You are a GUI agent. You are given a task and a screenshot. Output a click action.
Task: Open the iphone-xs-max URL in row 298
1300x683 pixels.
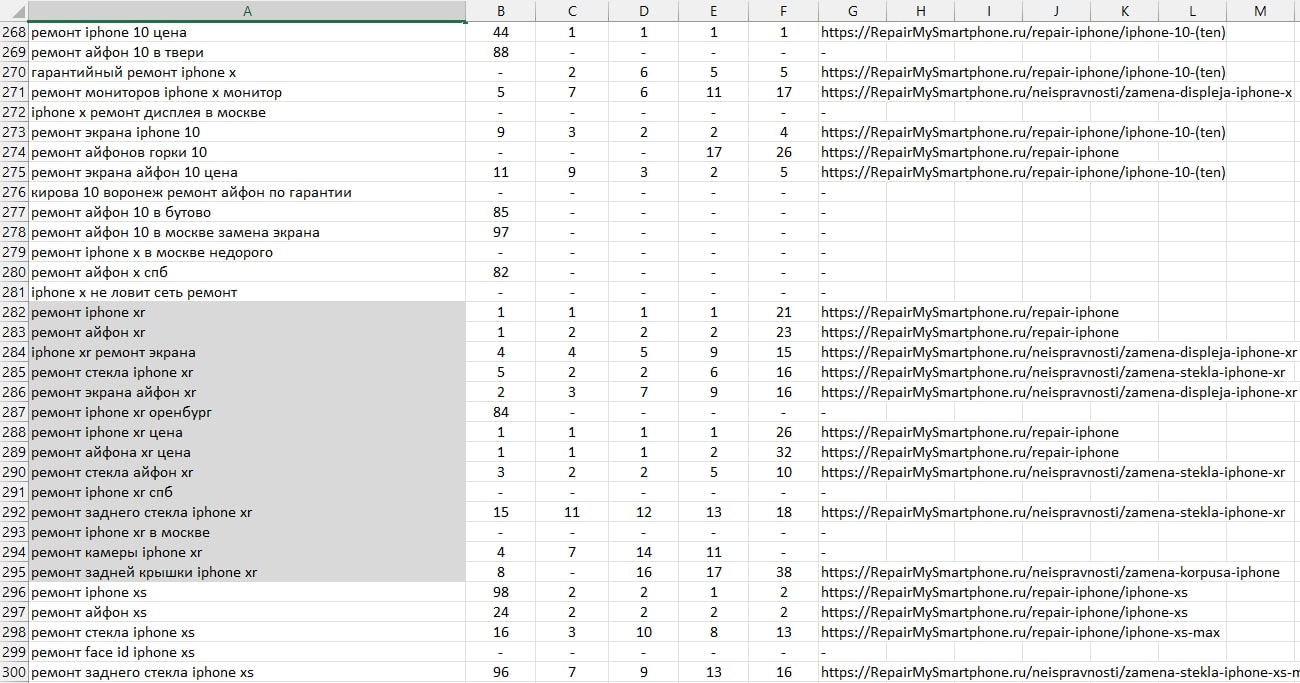pyautogui.click(x=1020, y=632)
